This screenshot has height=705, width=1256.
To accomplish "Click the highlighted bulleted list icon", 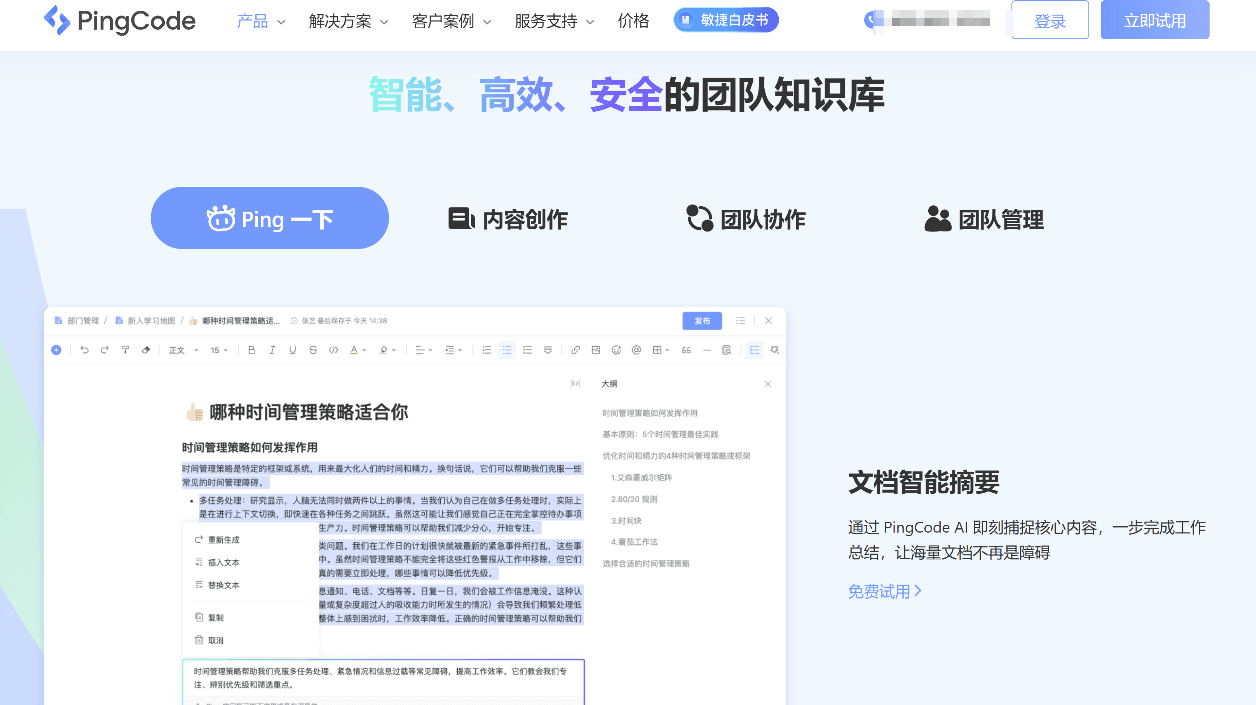I will point(507,350).
